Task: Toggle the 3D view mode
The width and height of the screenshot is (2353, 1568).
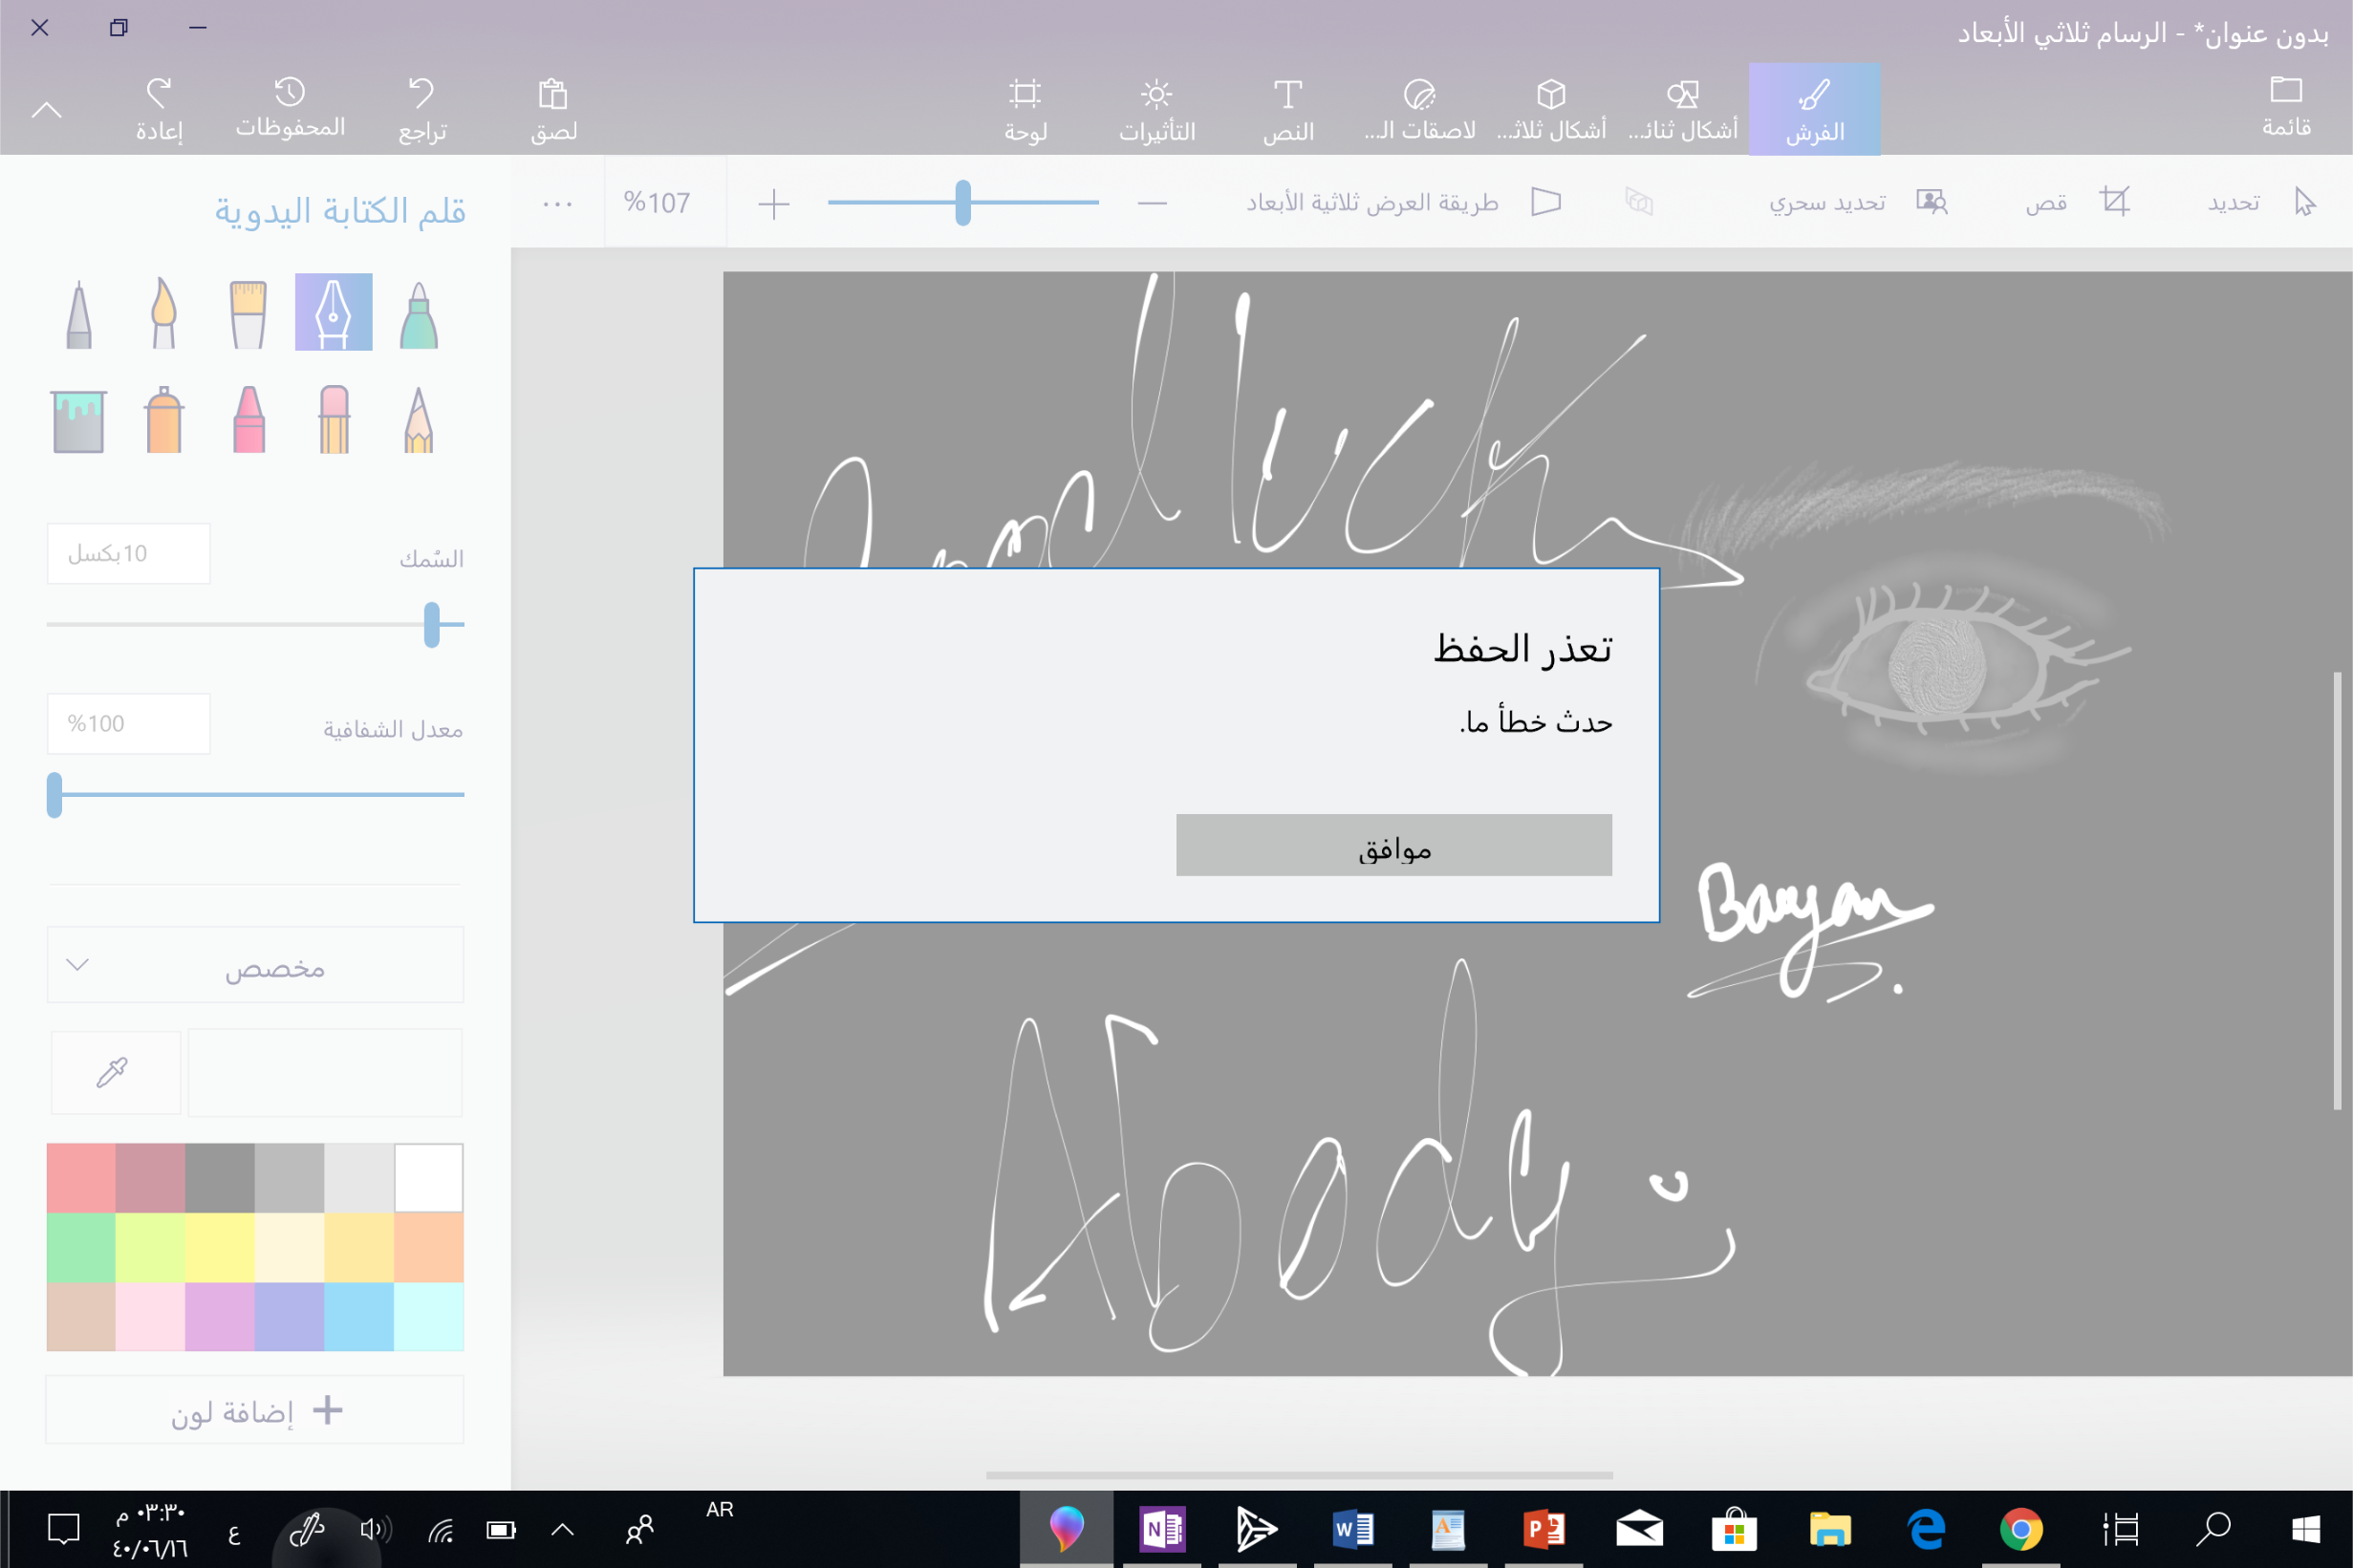Action: point(1405,202)
